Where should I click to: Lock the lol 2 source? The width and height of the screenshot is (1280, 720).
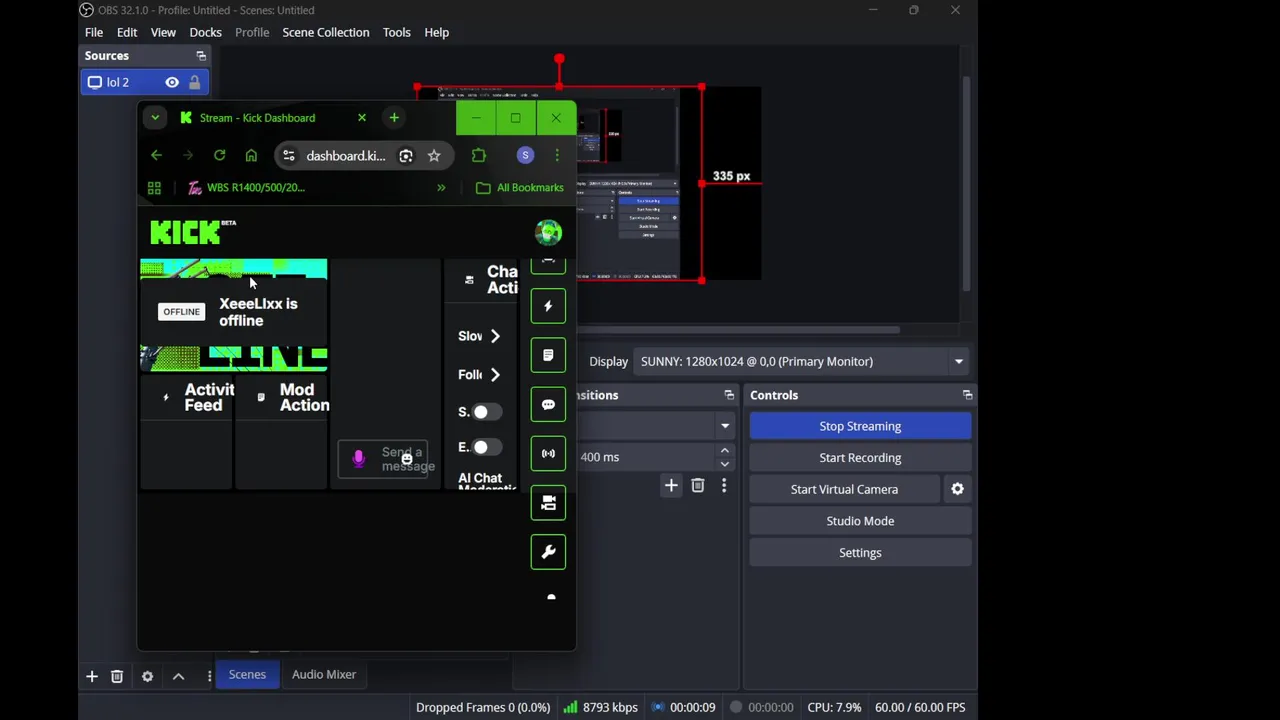[x=194, y=82]
